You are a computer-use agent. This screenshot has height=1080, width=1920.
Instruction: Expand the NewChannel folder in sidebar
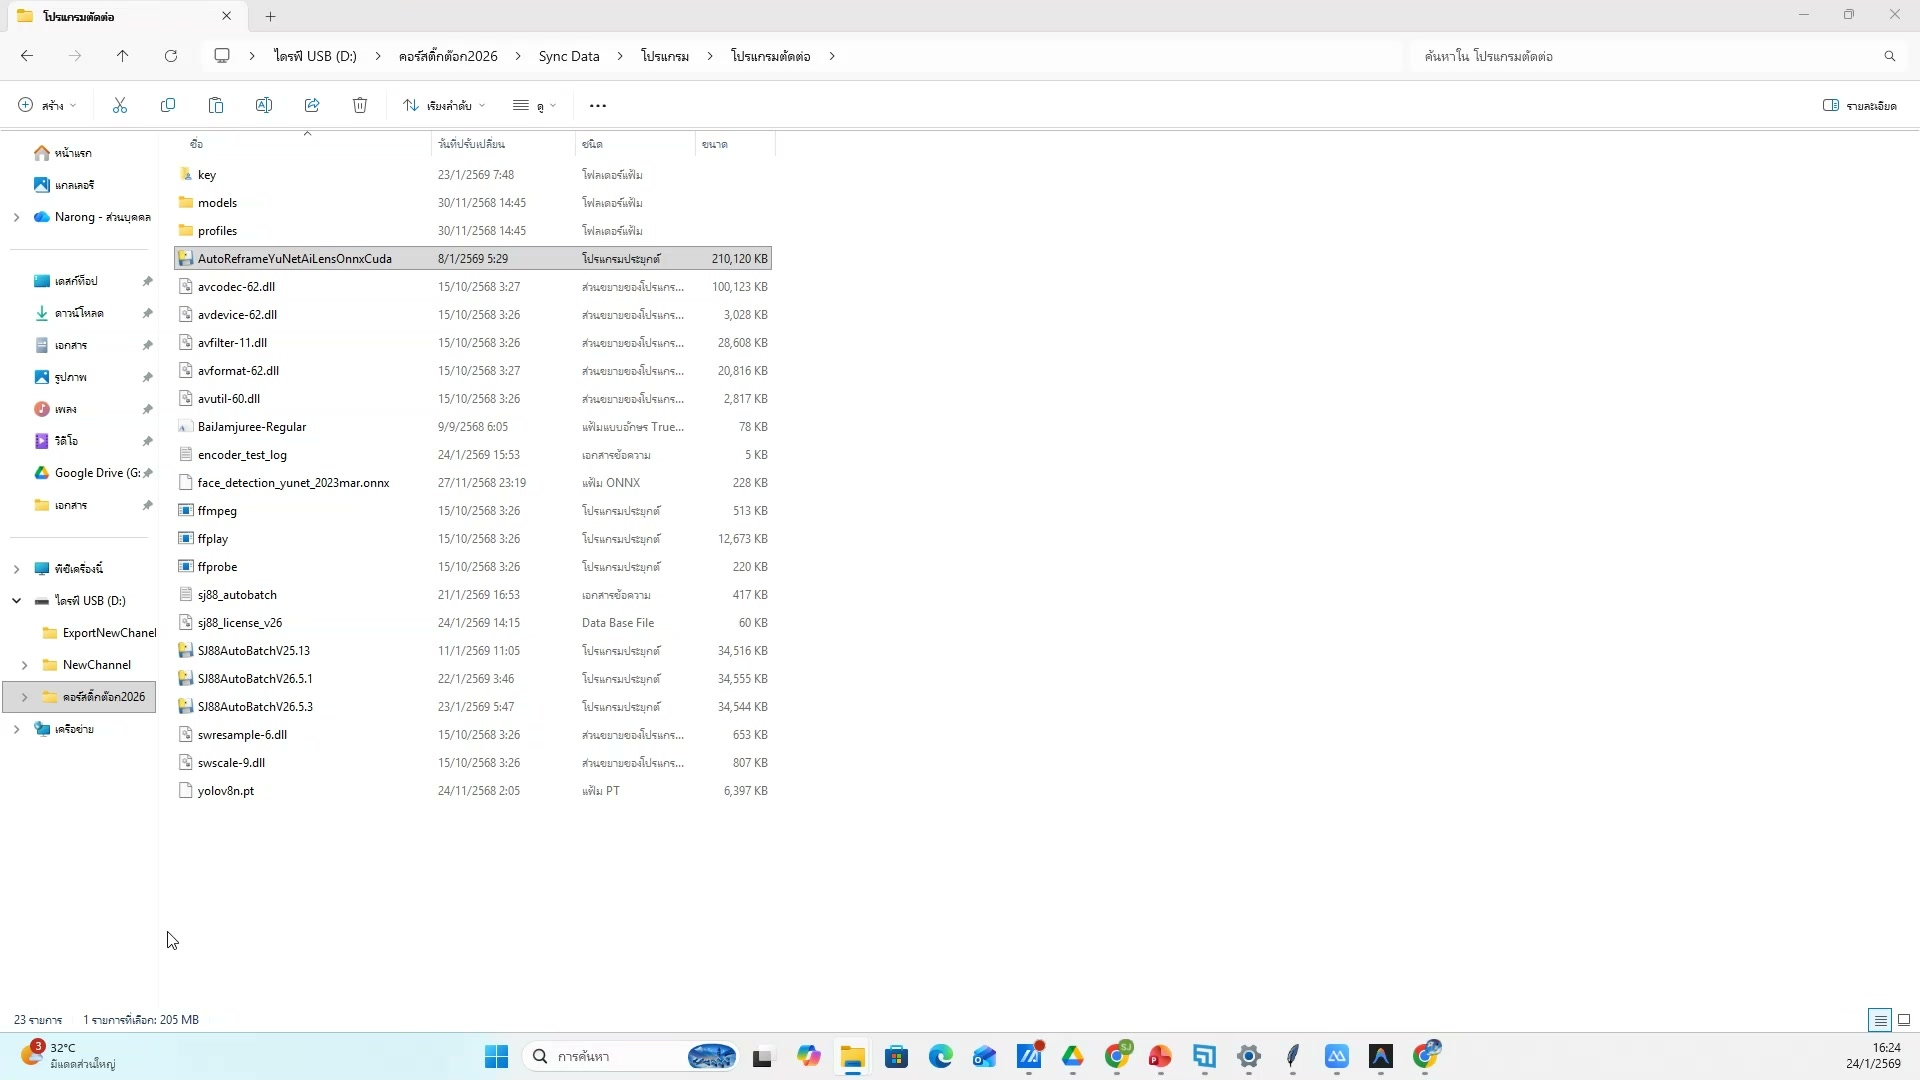pyautogui.click(x=26, y=664)
